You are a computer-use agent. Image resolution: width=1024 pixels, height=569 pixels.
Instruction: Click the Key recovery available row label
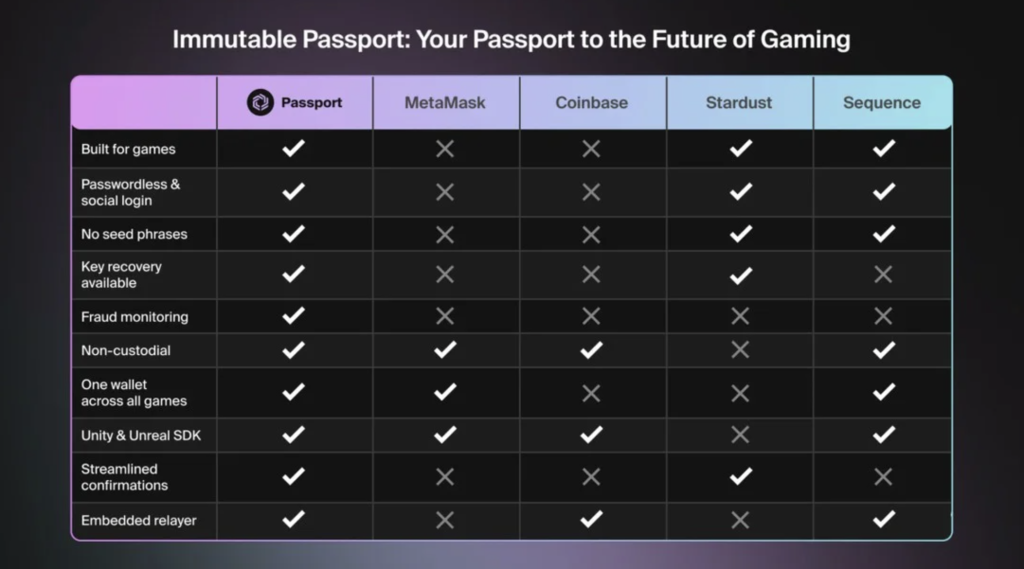(121, 274)
